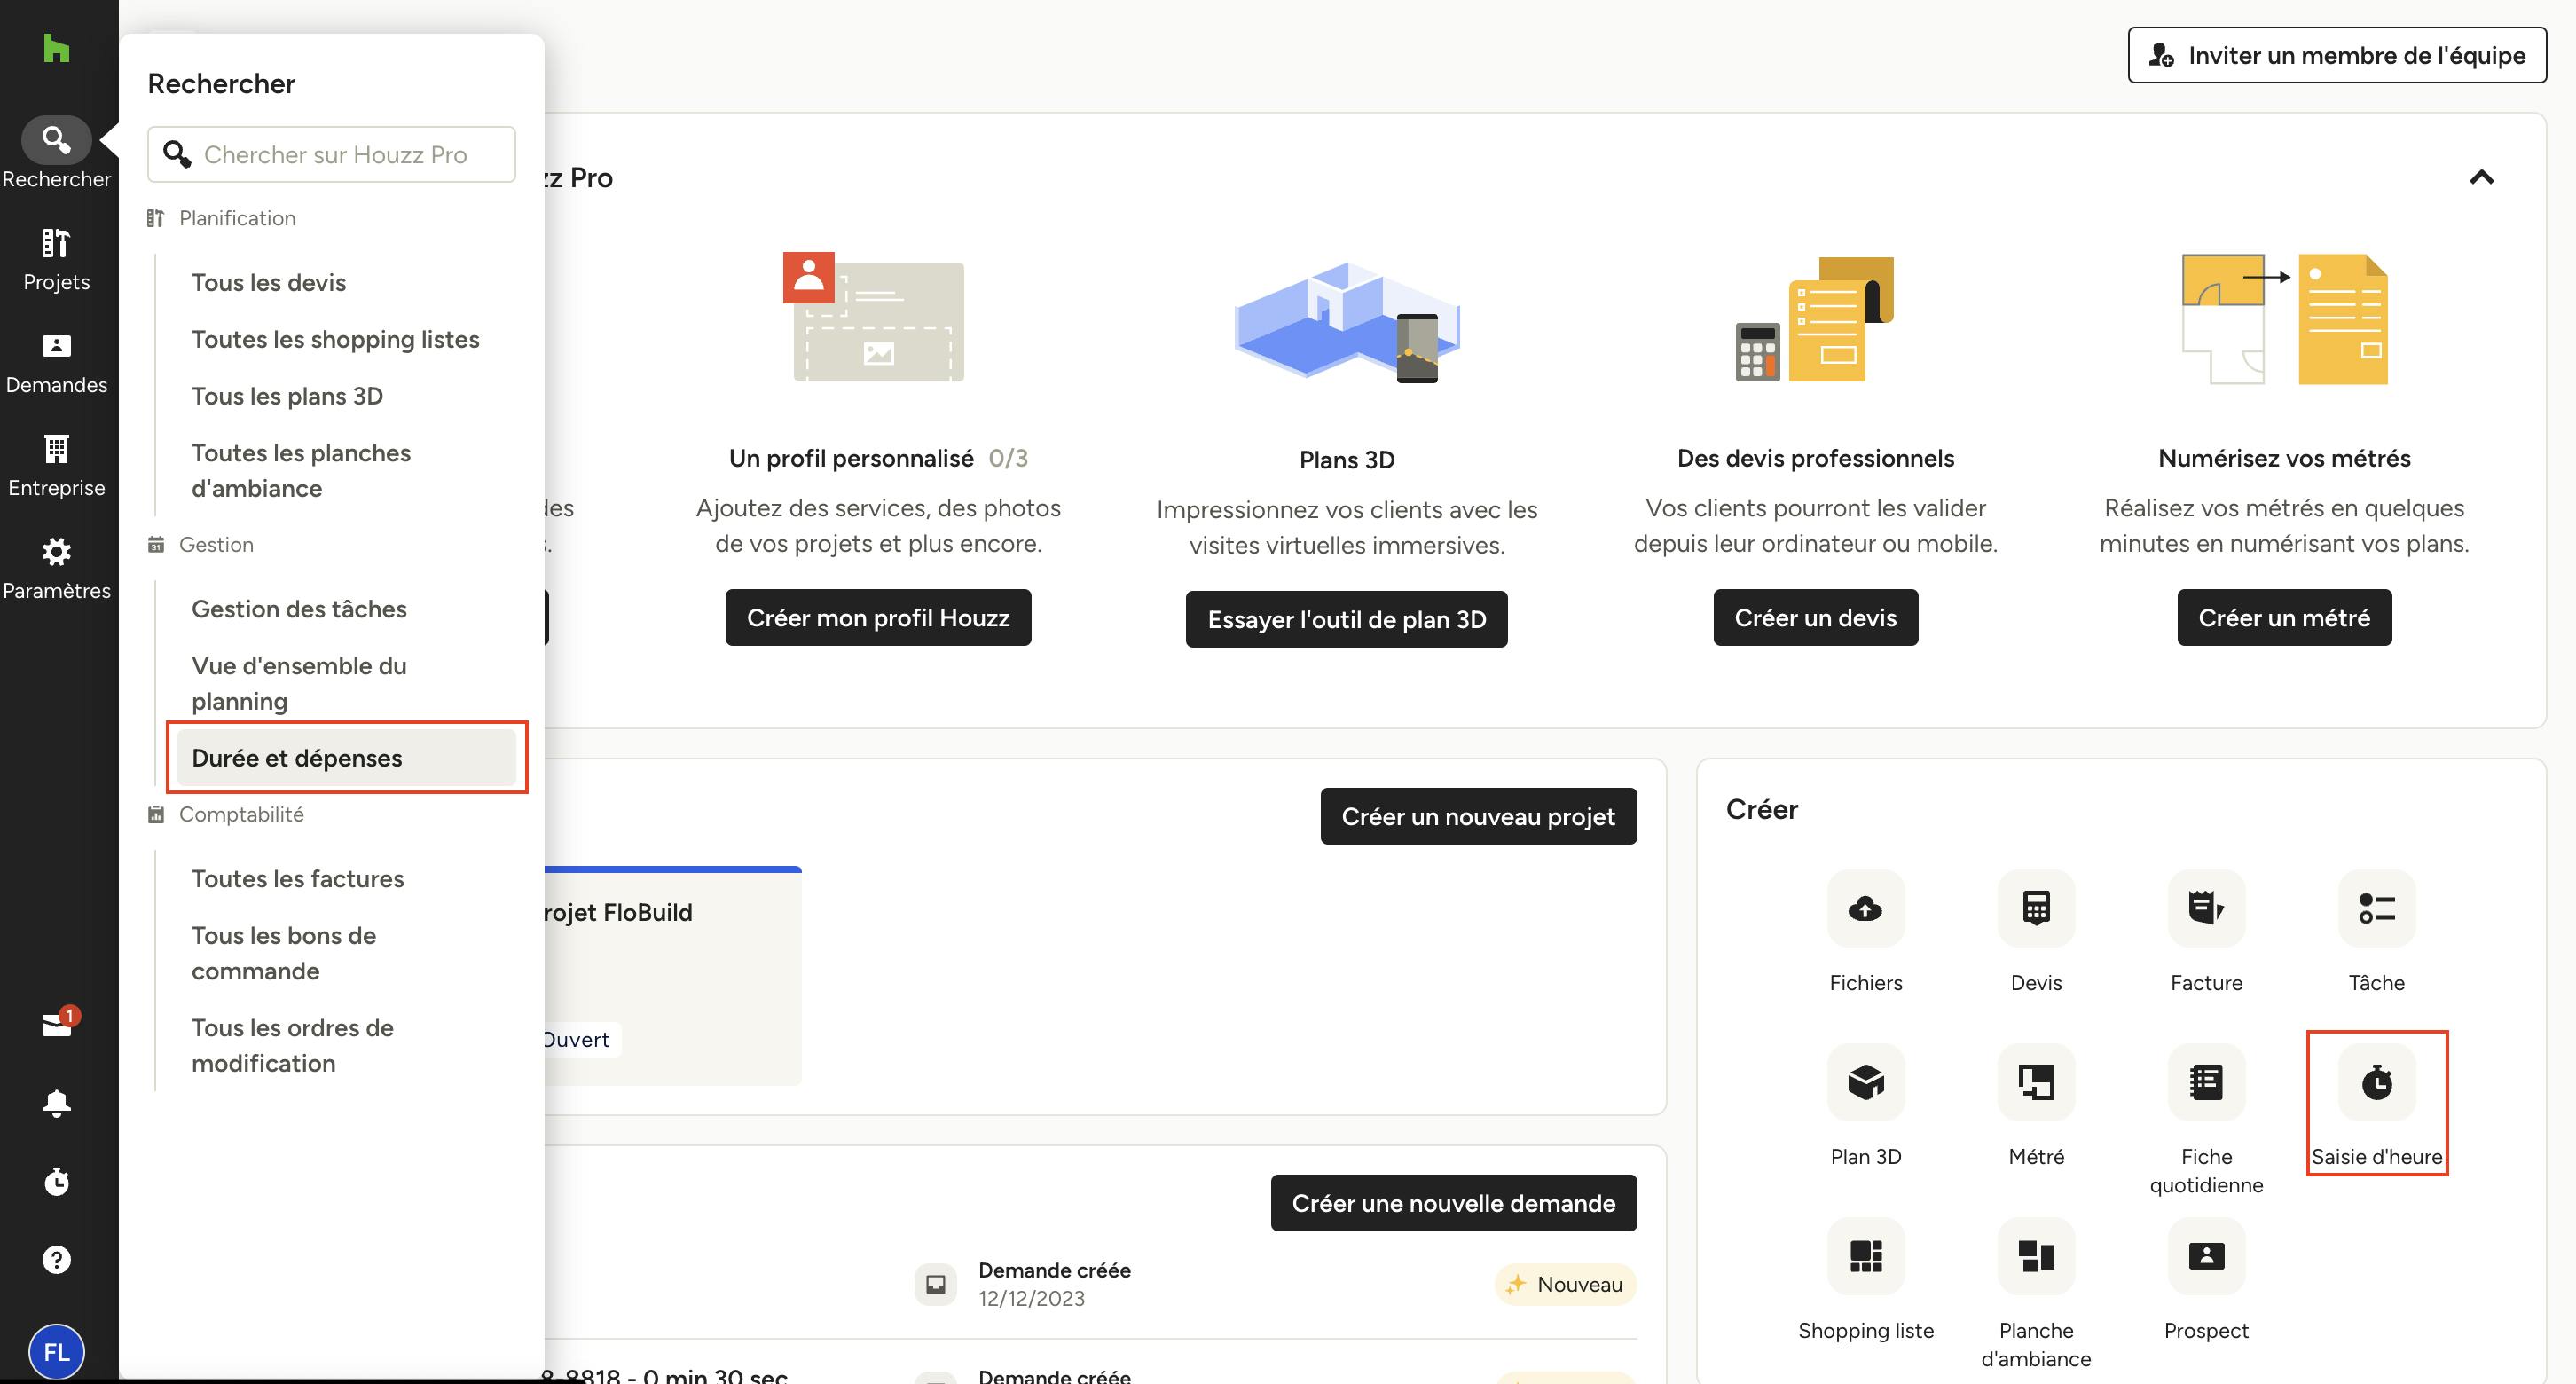Click Créer un métré button
This screenshot has width=2576, height=1384.
coord(2284,617)
